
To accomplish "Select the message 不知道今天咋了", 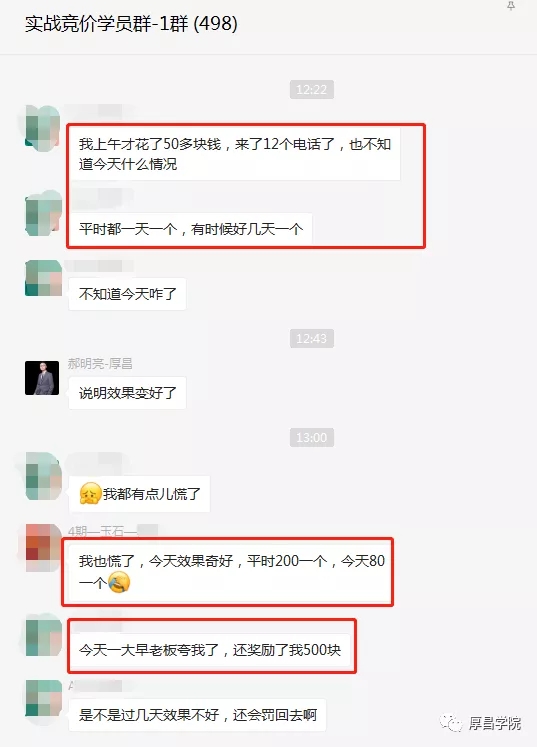I will pyautogui.click(x=127, y=294).
